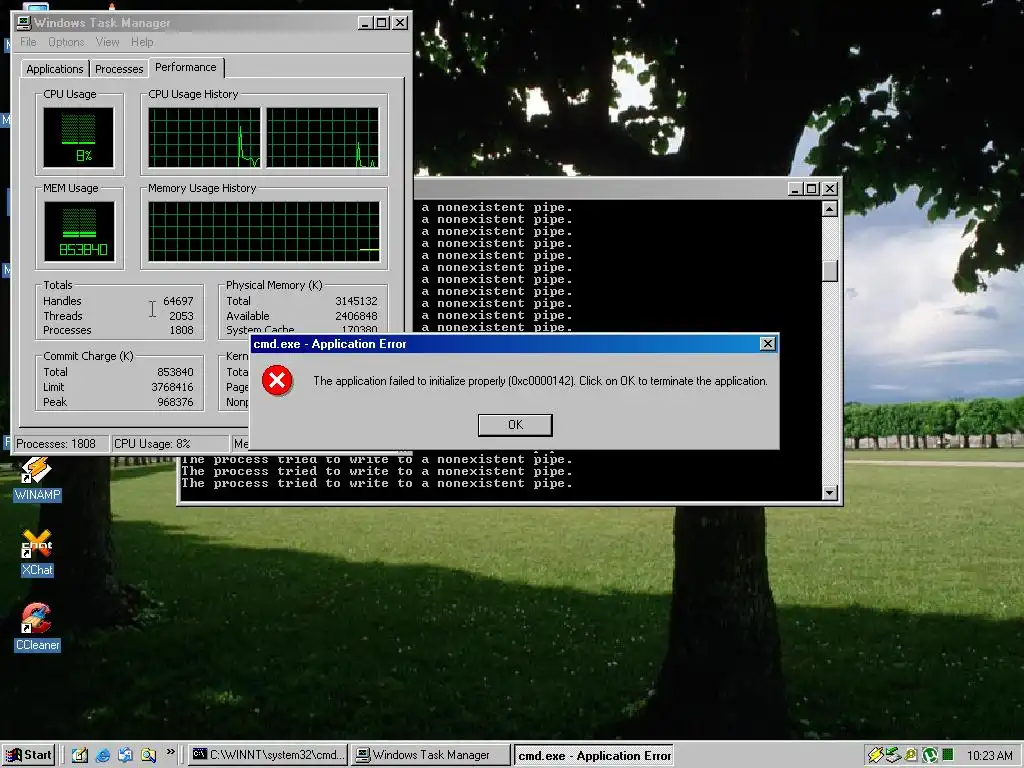Click the fourth quick launch icon (magnifier)
Screen dimensions: 1024x768
(148, 755)
